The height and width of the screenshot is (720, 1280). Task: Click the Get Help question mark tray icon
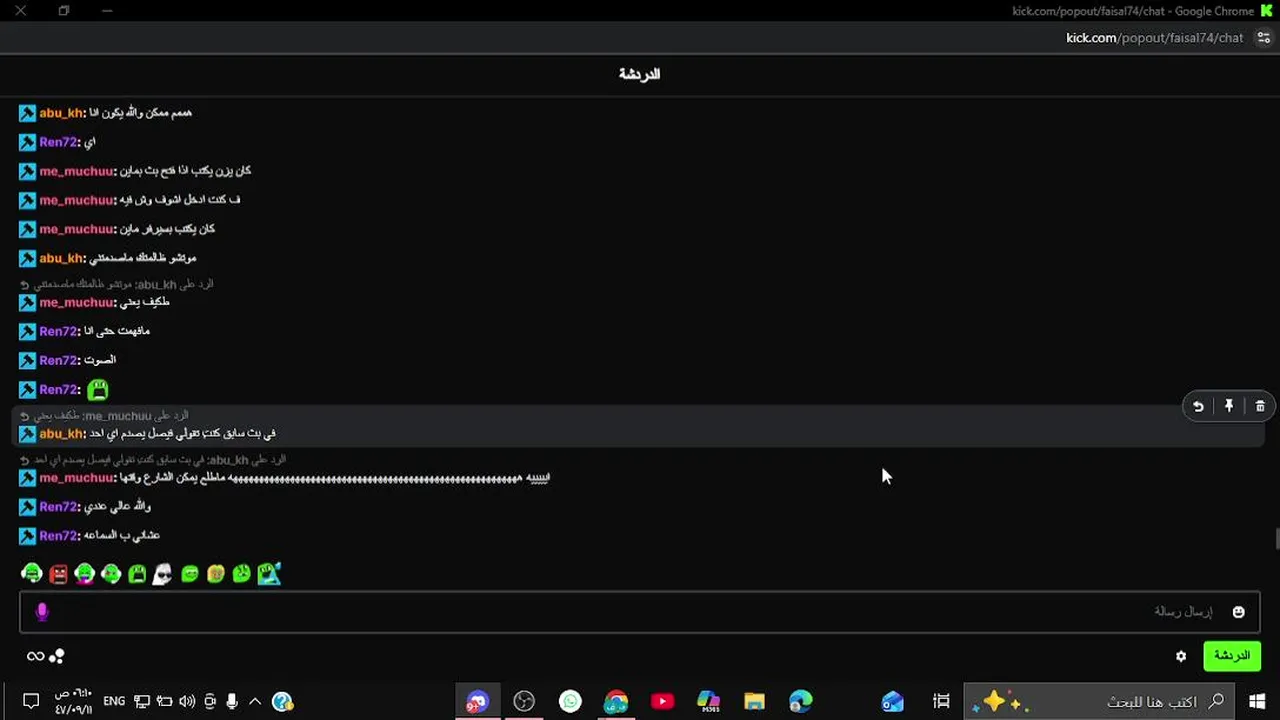click(282, 701)
